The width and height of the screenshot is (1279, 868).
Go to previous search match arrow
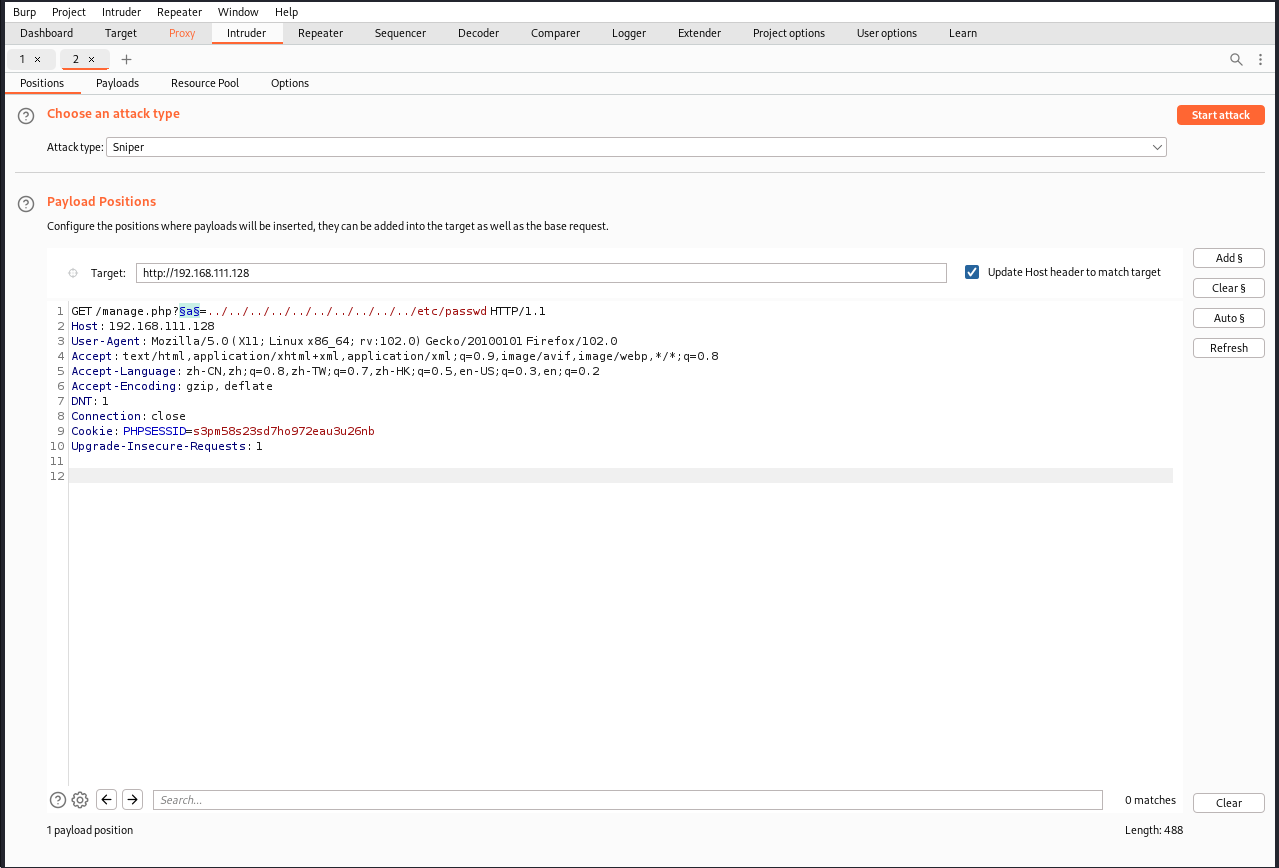[106, 800]
